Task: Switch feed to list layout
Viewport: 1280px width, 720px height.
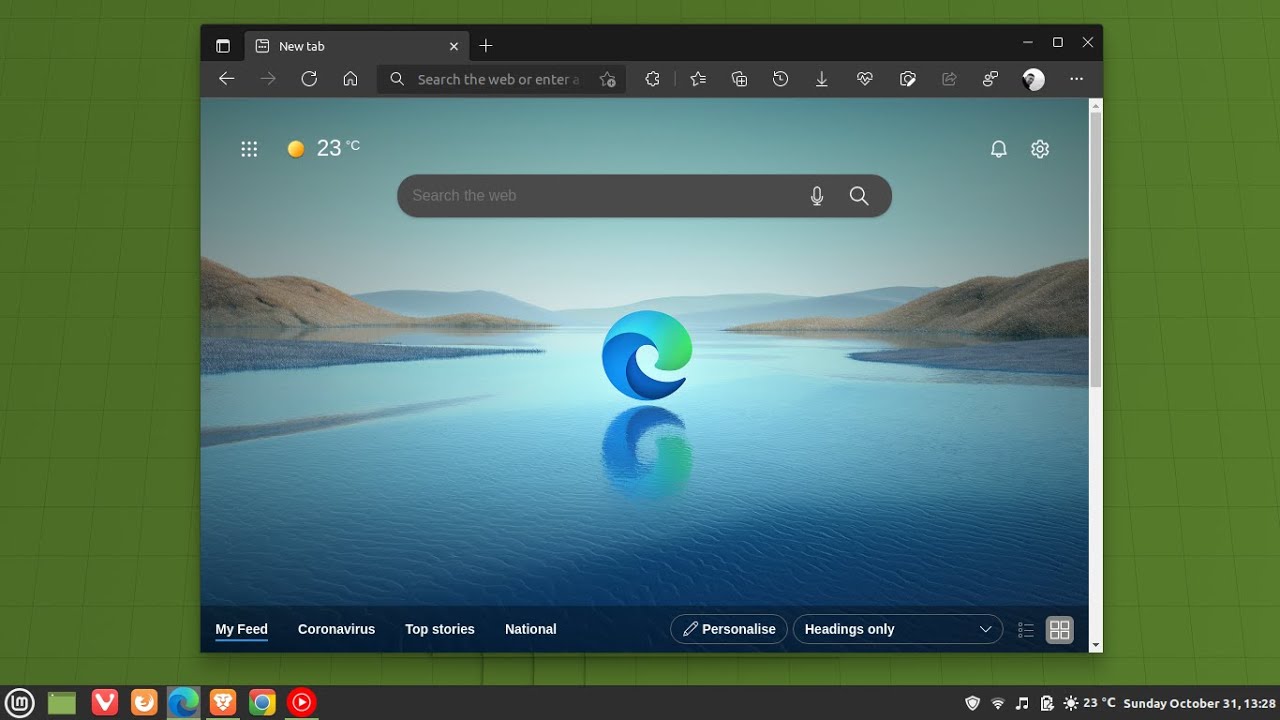Action: pyautogui.click(x=1026, y=629)
